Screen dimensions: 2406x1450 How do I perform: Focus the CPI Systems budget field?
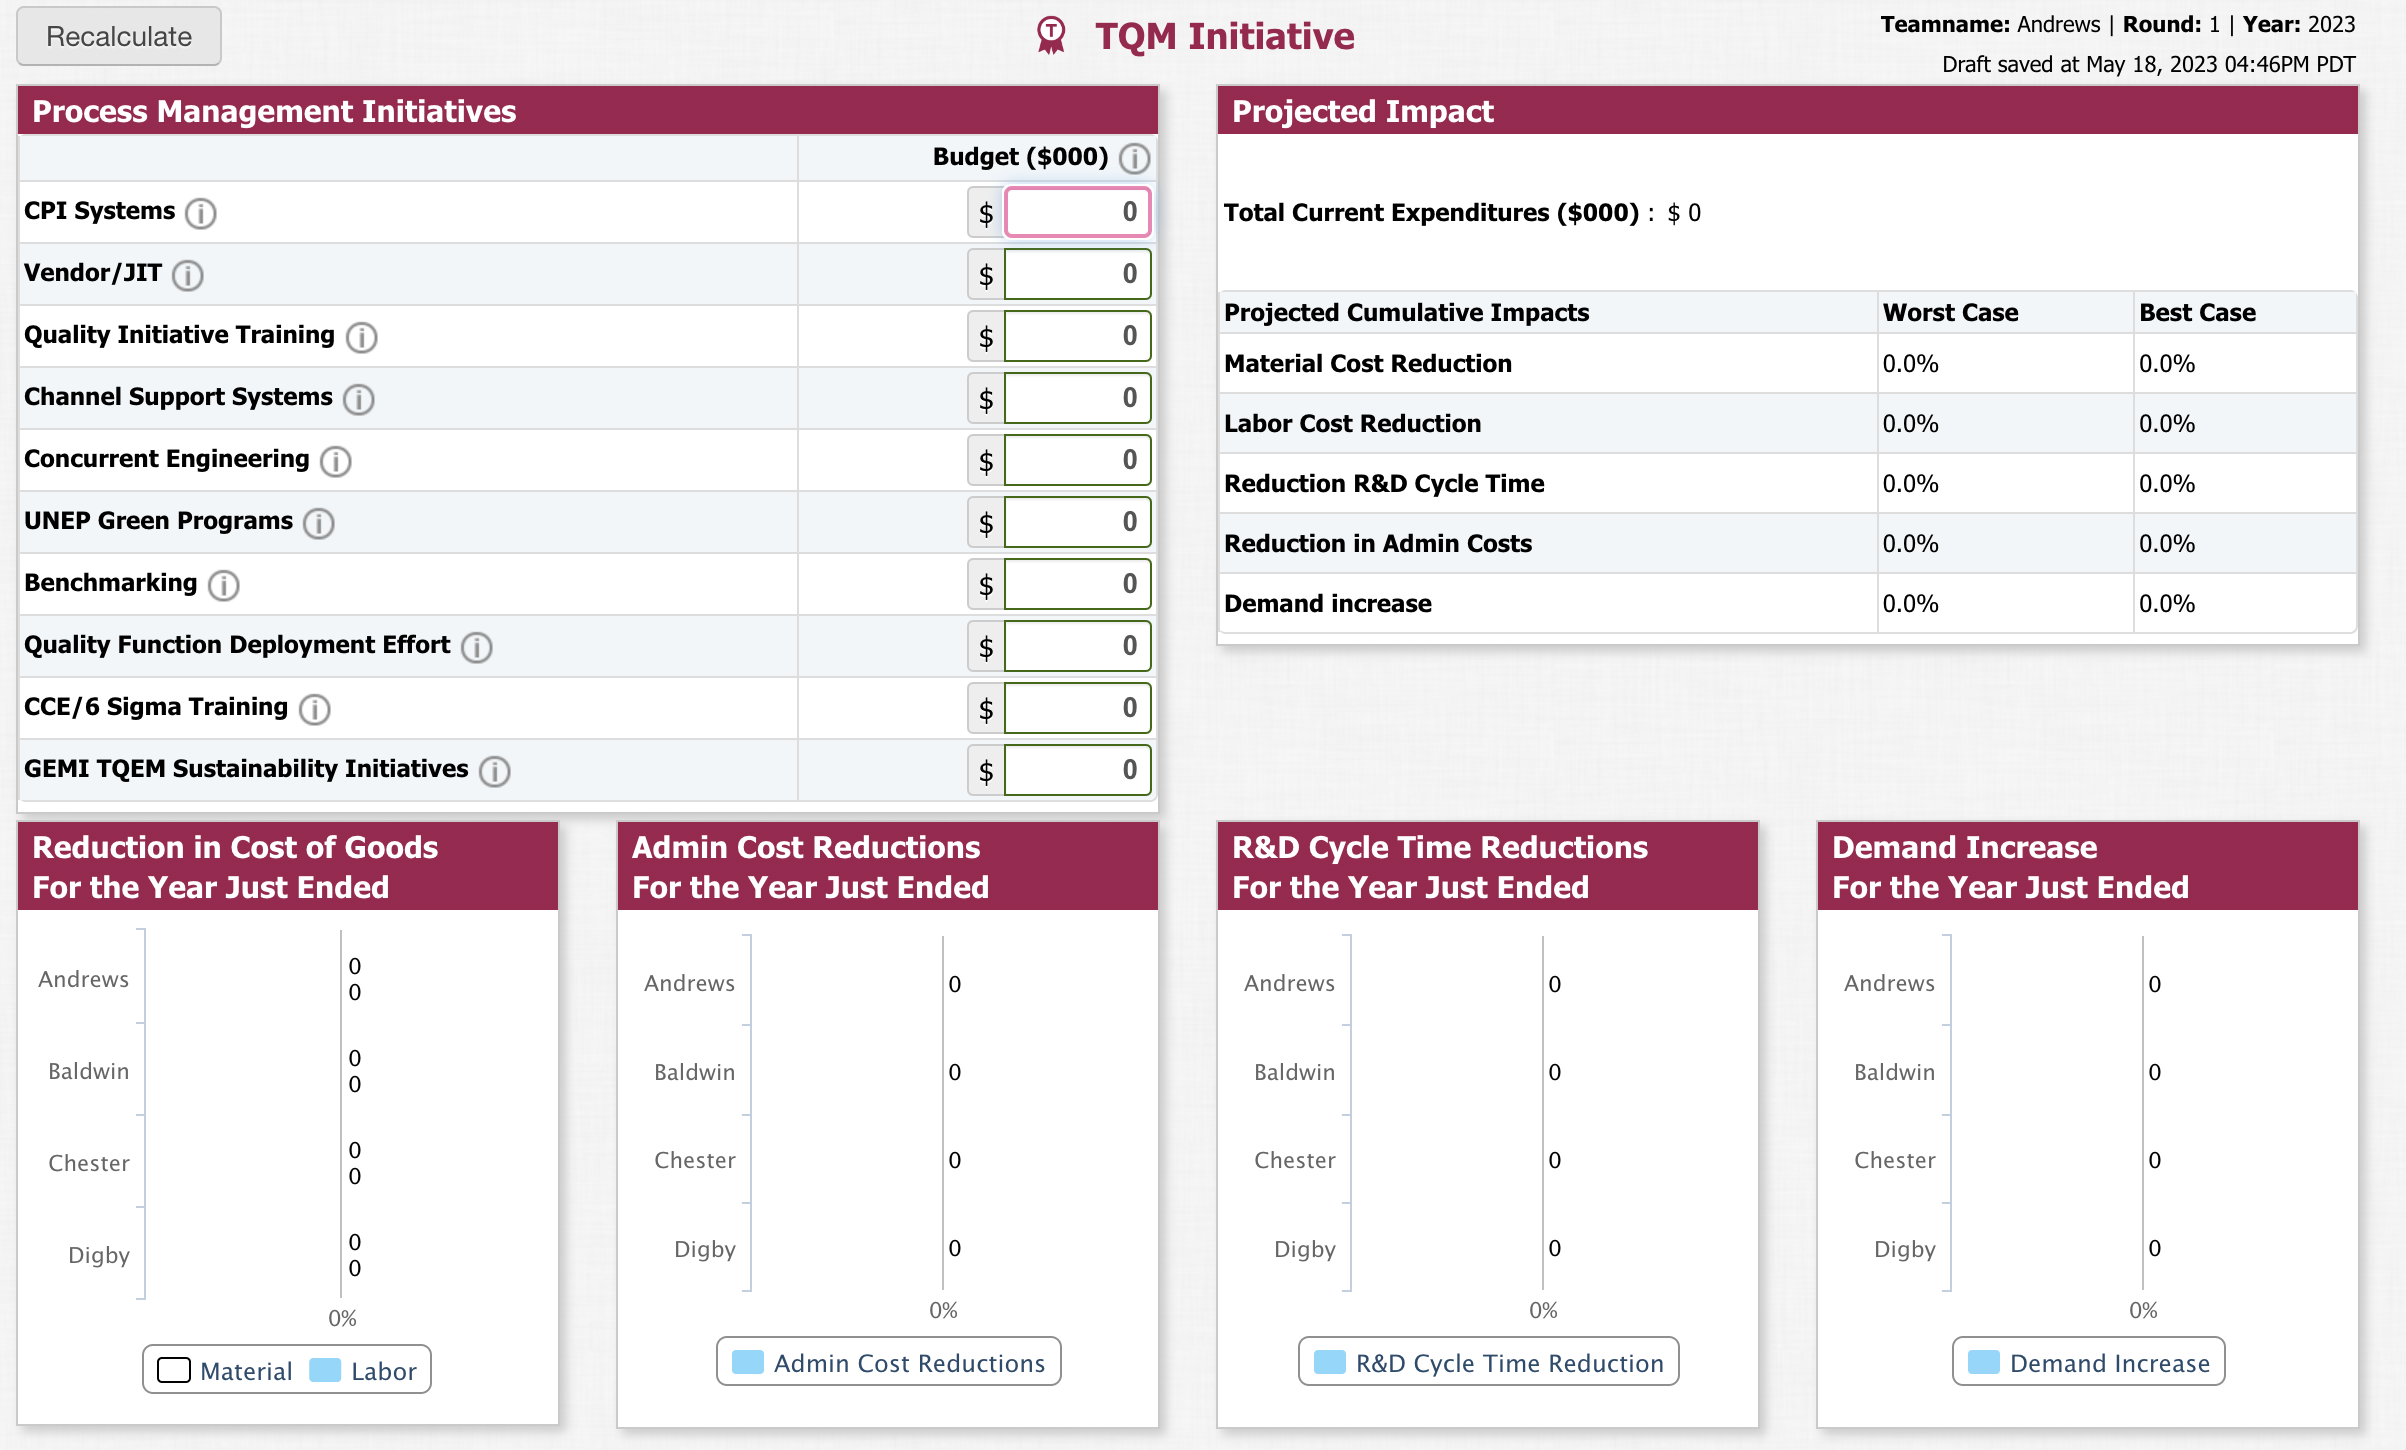[x=1078, y=212]
